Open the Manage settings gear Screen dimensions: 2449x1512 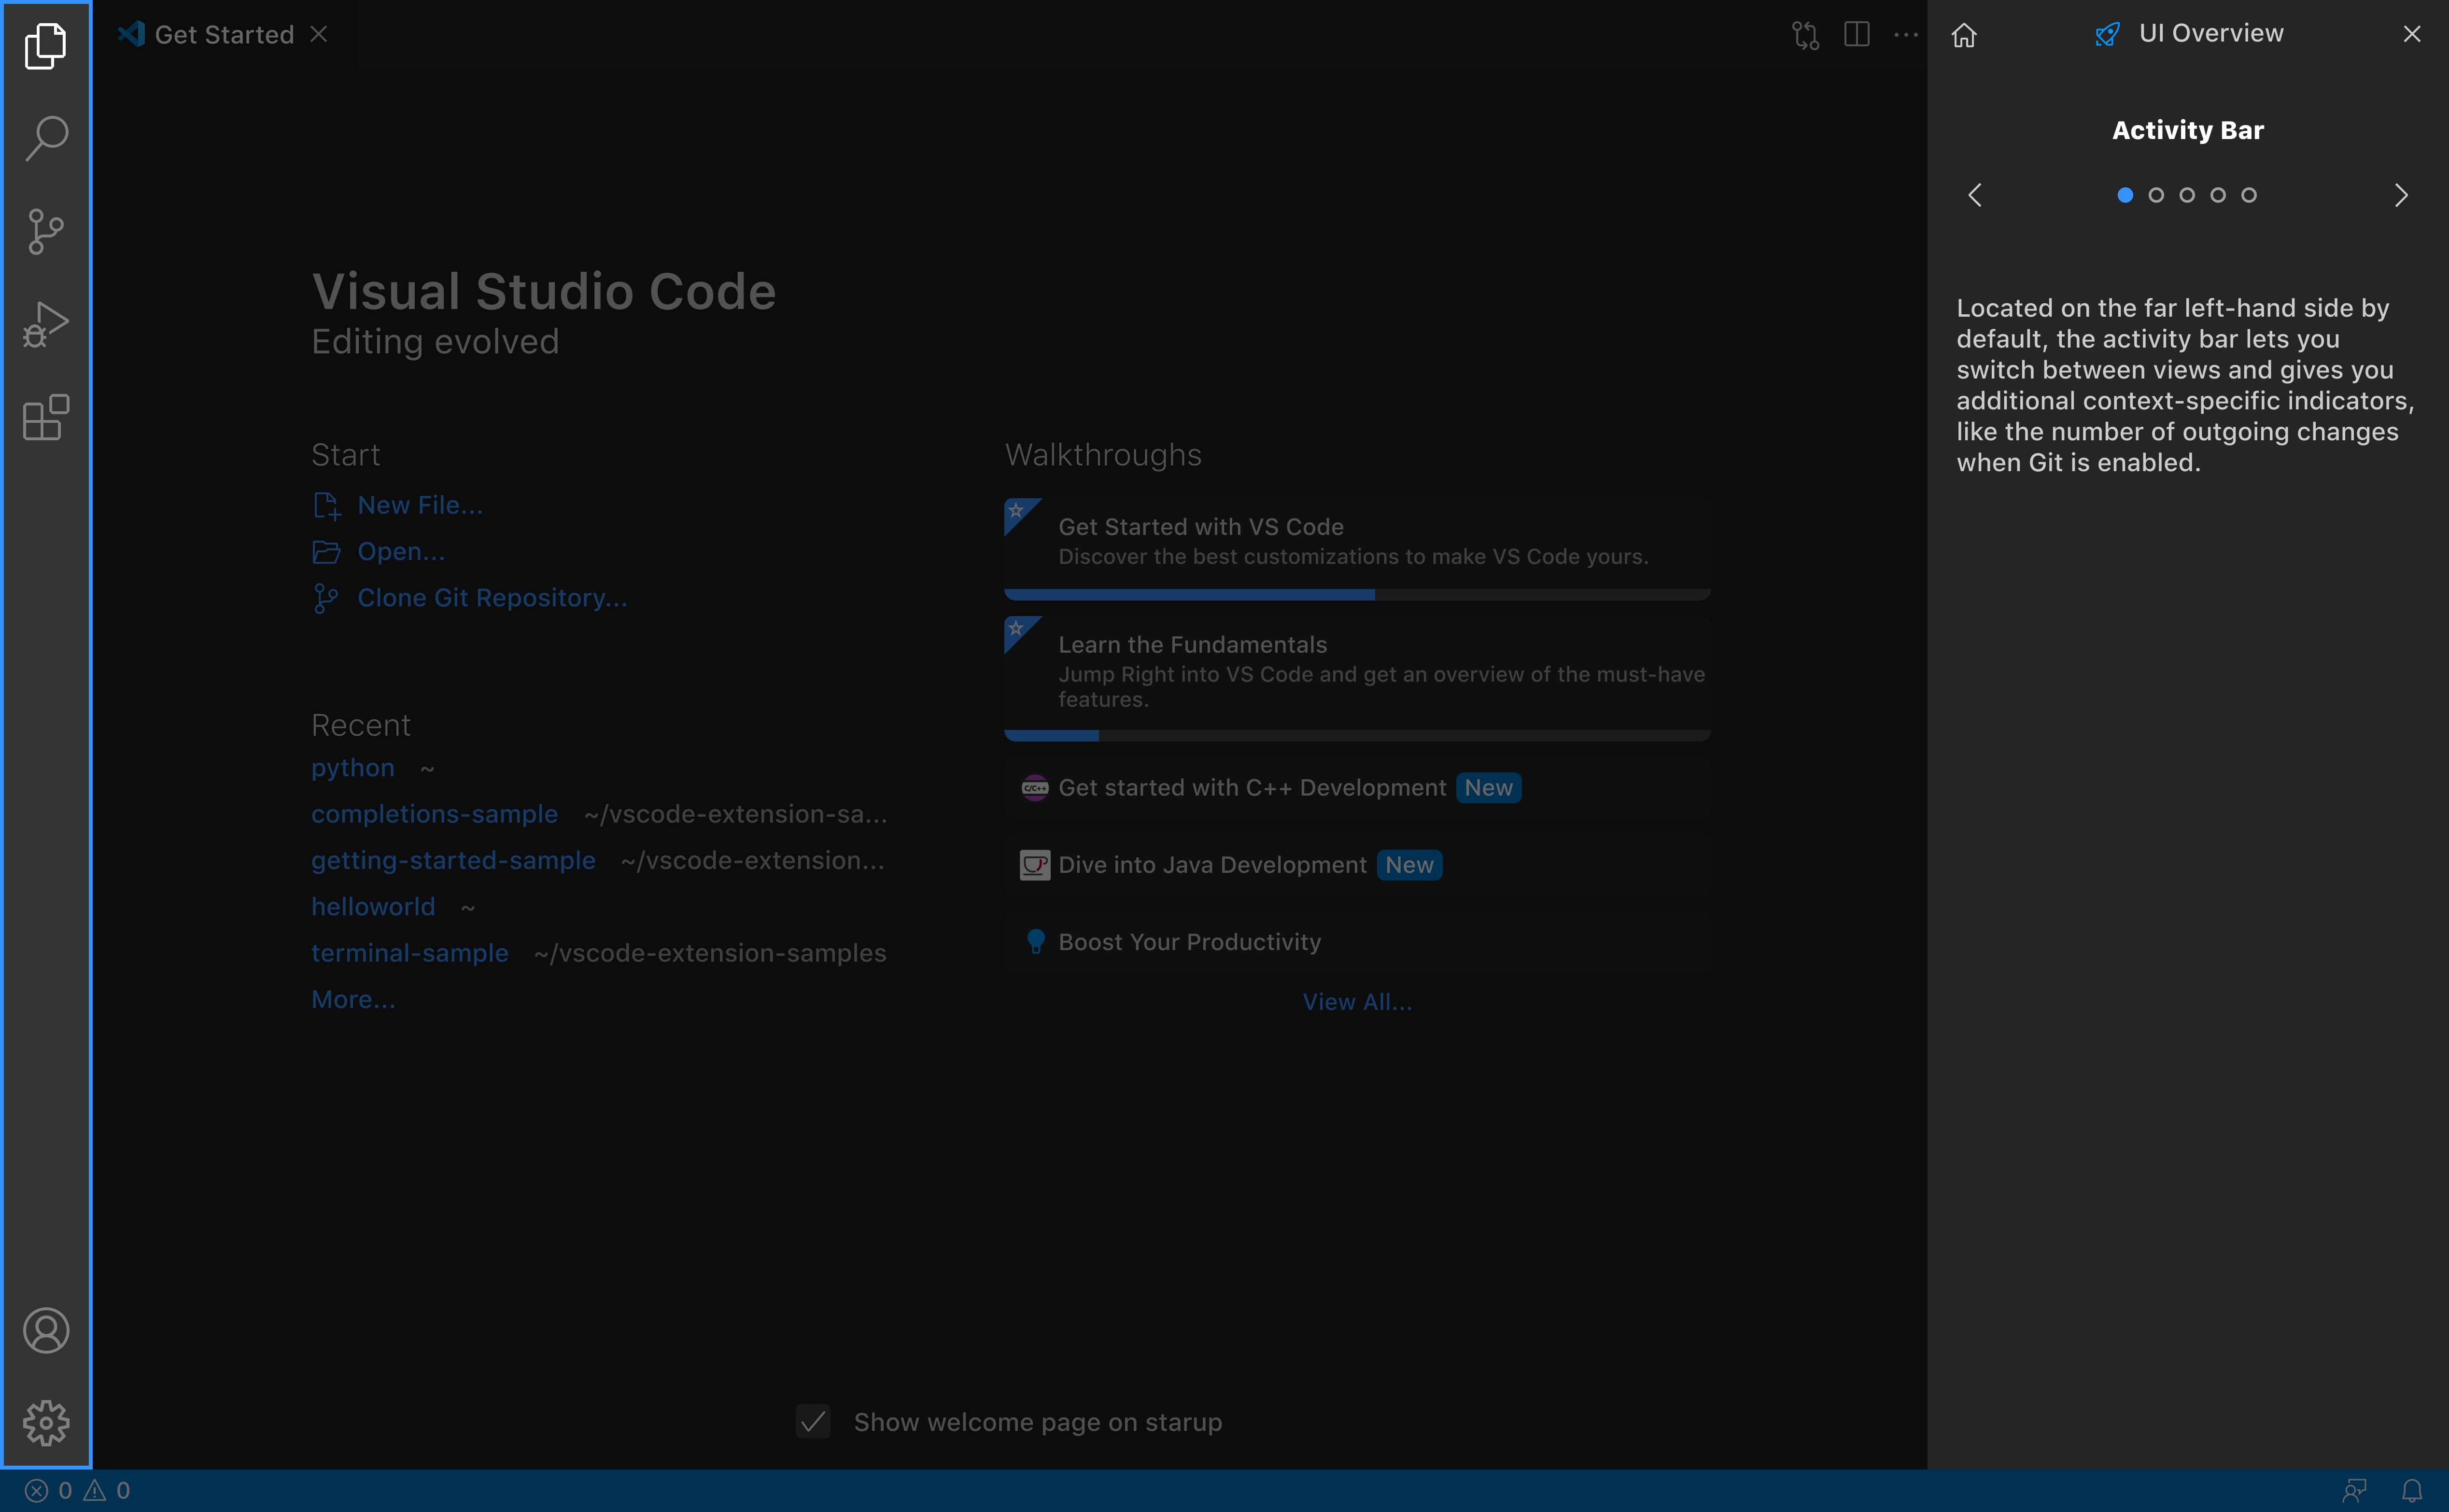click(x=45, y=1422)
